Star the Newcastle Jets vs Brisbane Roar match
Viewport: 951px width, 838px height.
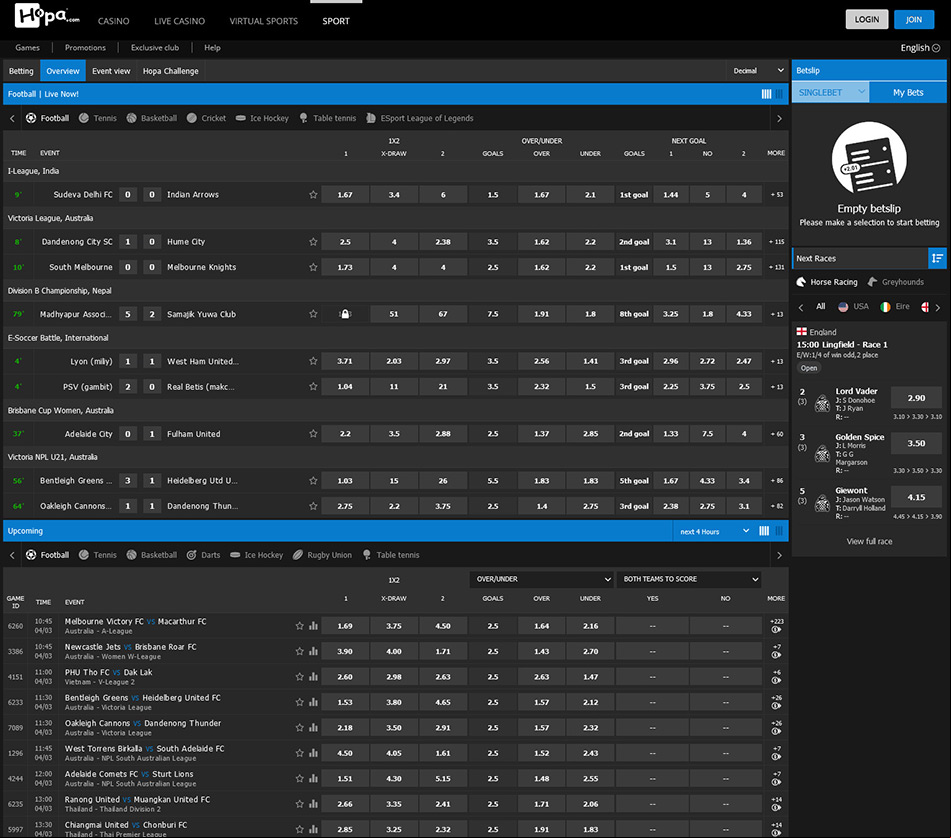coord(300,651)
